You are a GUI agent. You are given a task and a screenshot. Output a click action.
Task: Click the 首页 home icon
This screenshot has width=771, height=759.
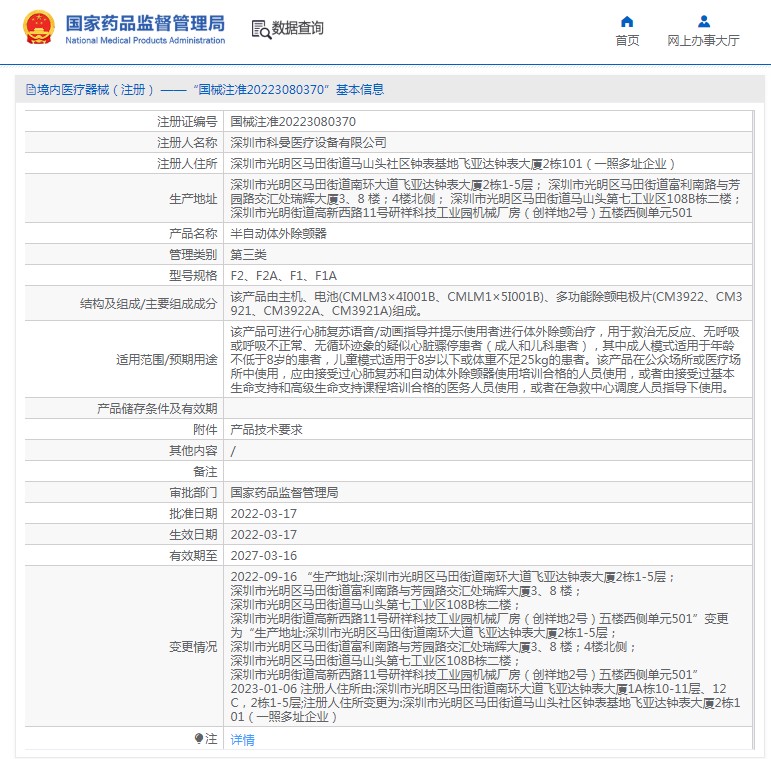627,21
